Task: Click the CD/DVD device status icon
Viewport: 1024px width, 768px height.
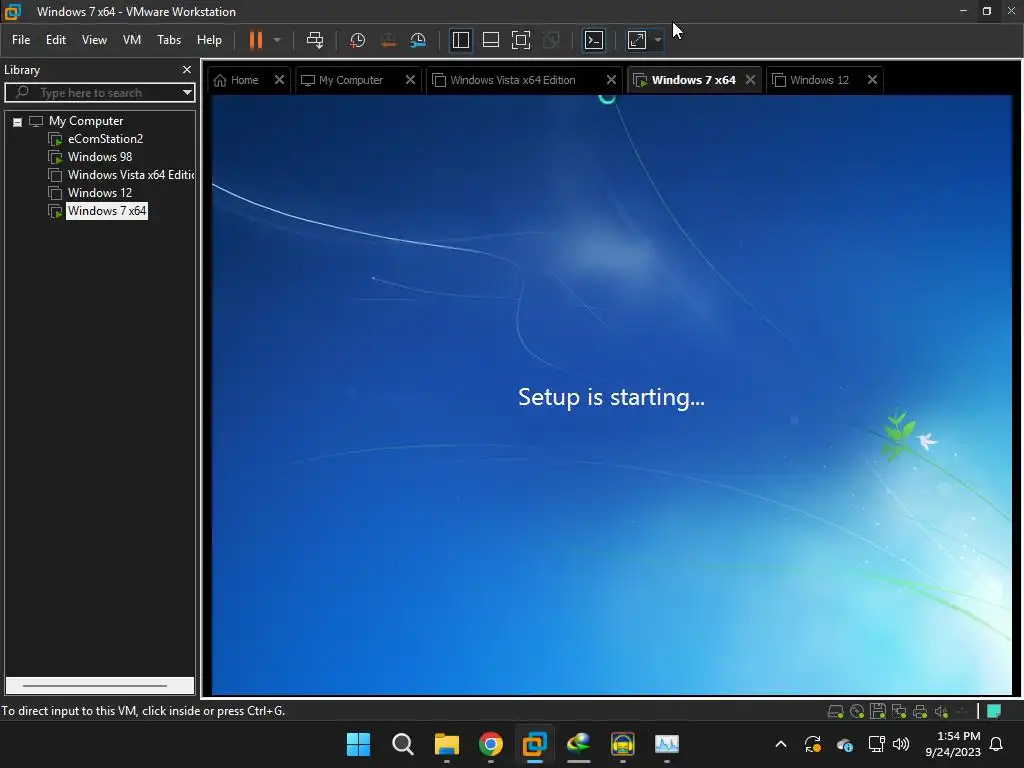Action: [x=857, y=711]
